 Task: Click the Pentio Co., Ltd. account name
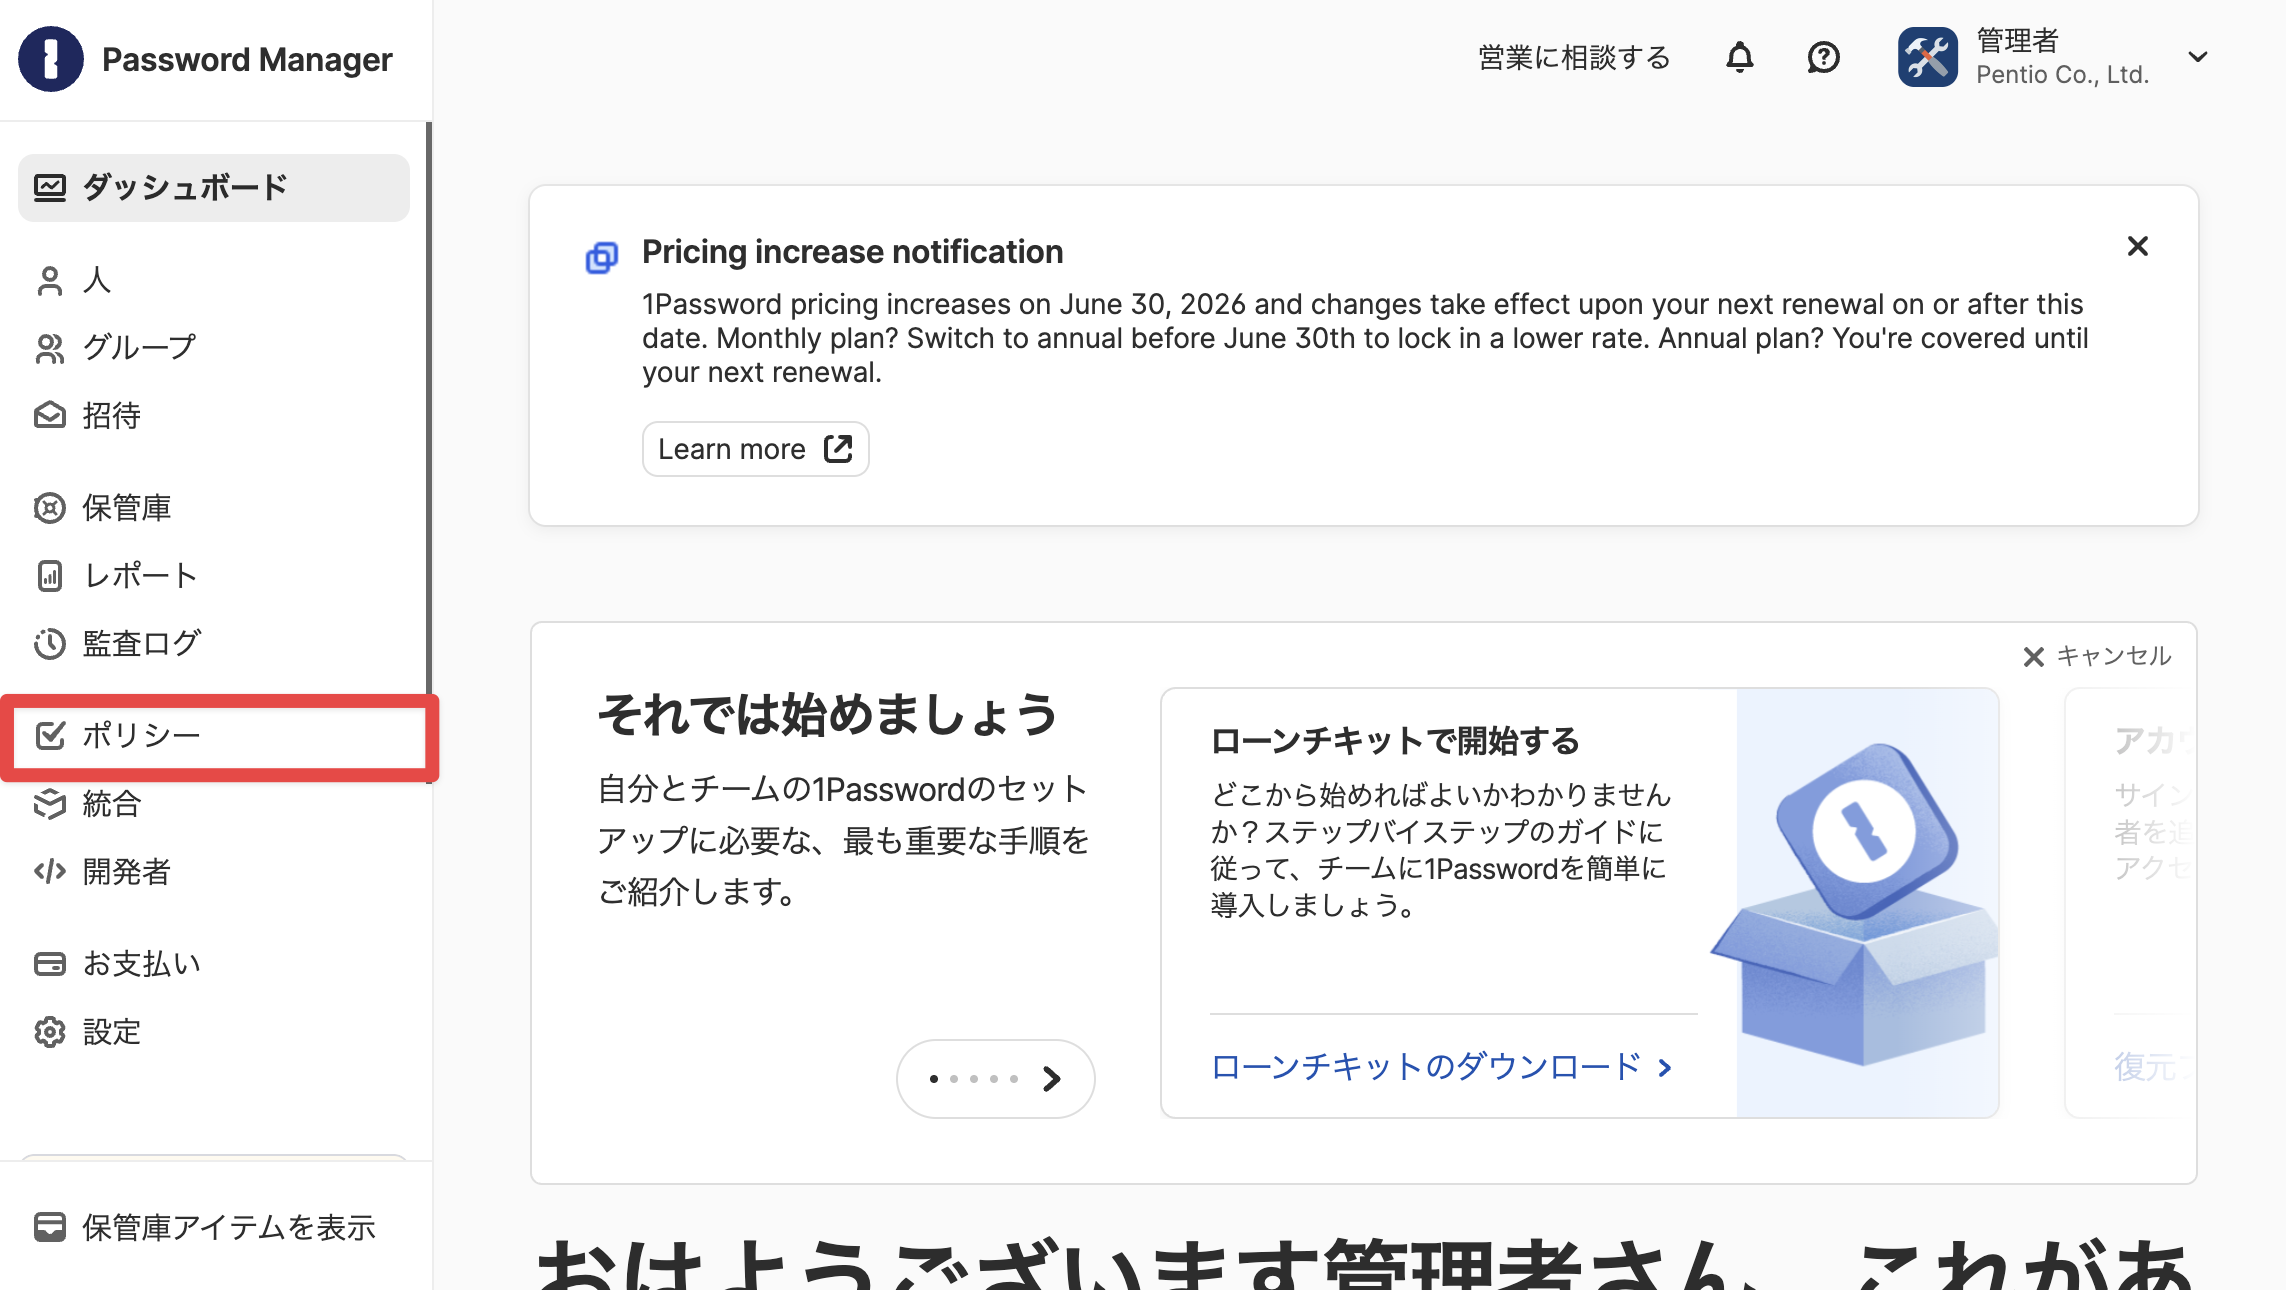tap(2062, 75)
